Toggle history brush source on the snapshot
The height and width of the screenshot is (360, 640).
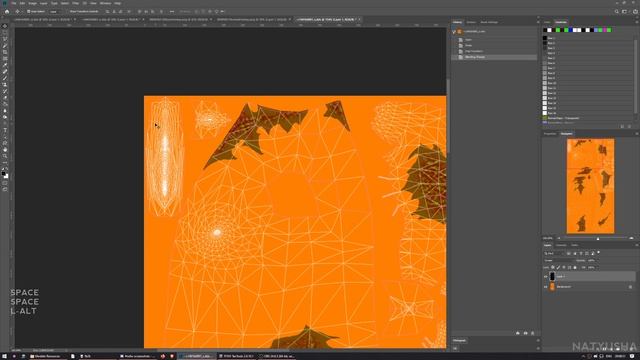tap(454, 31)
